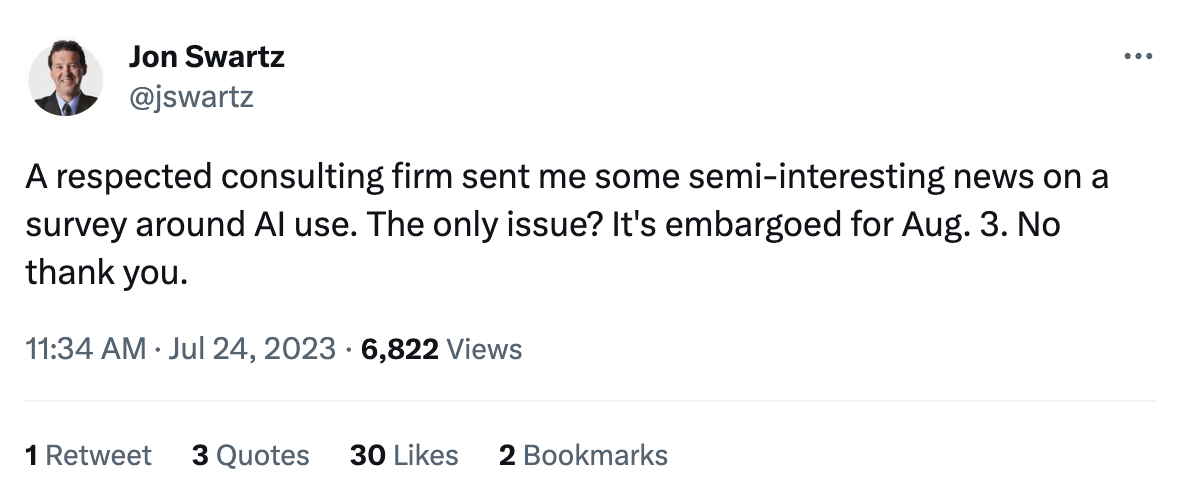Screen dimensions: 1186x490
Task: Click the @jswartz handle
Action: coord(190,97)
